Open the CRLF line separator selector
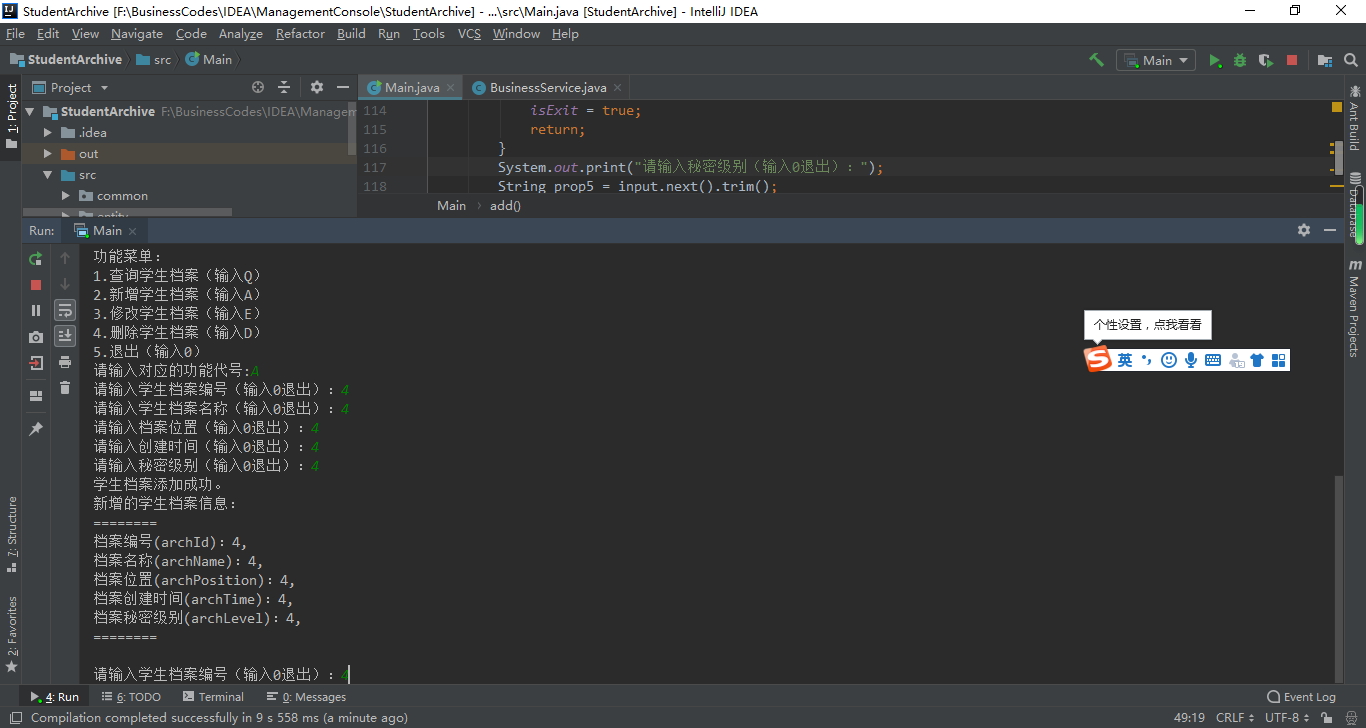 pyautogui.click(x=1235, y=717)
